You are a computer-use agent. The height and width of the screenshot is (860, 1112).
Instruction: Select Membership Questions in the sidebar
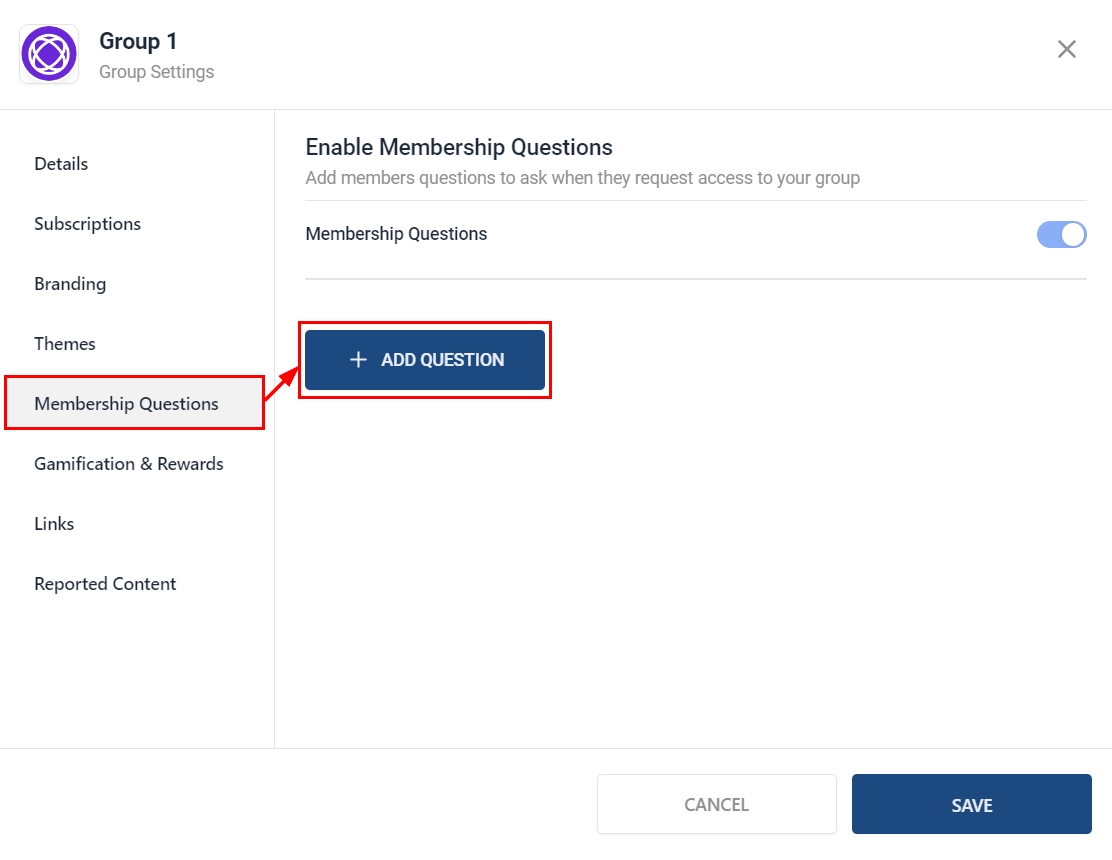point(126,404)
